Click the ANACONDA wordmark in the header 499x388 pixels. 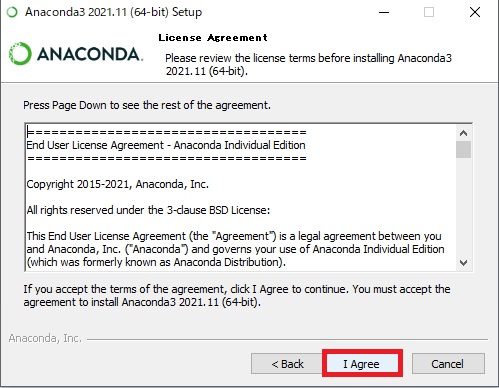tap(90, 54)
